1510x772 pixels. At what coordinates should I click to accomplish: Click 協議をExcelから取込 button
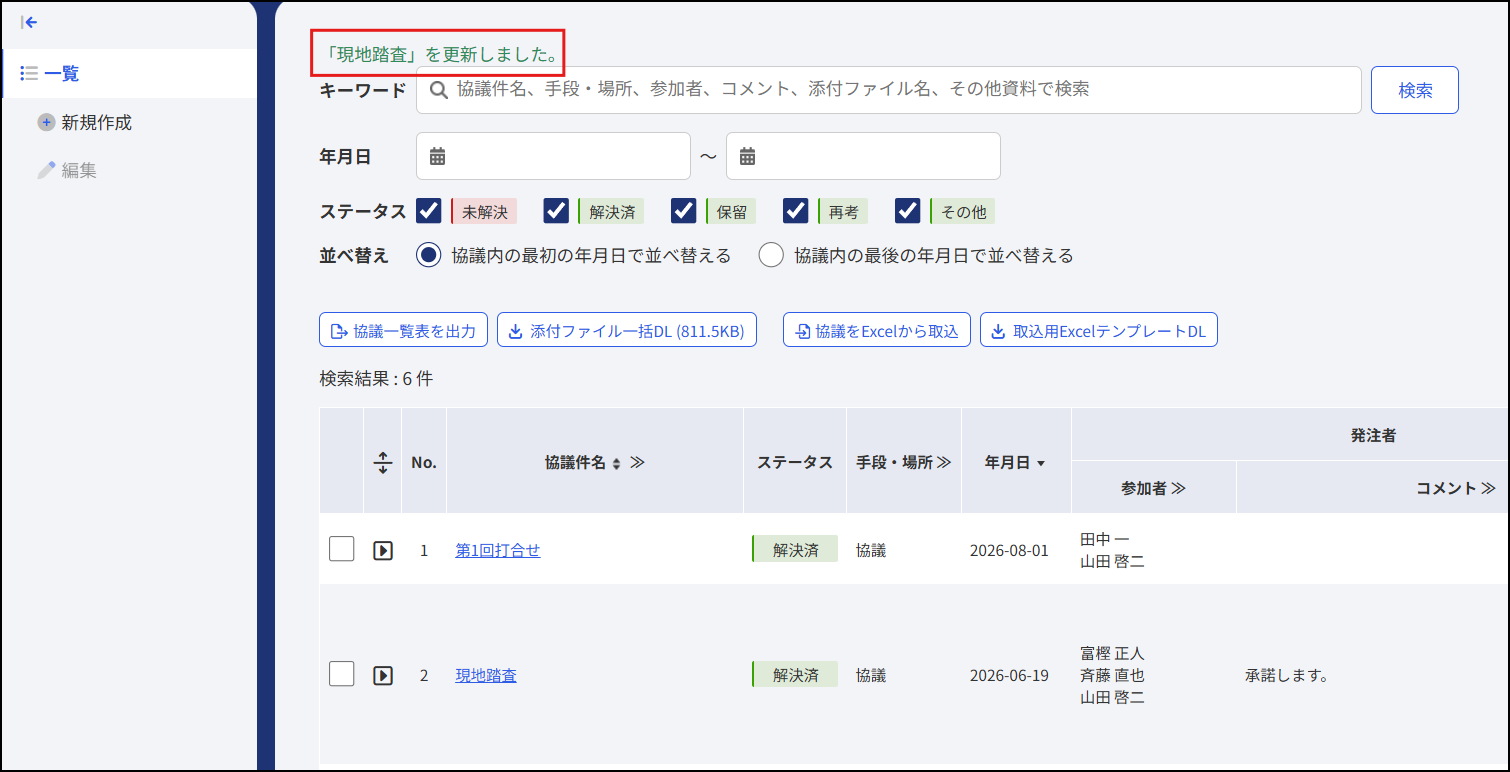click(x=877, y=331)
